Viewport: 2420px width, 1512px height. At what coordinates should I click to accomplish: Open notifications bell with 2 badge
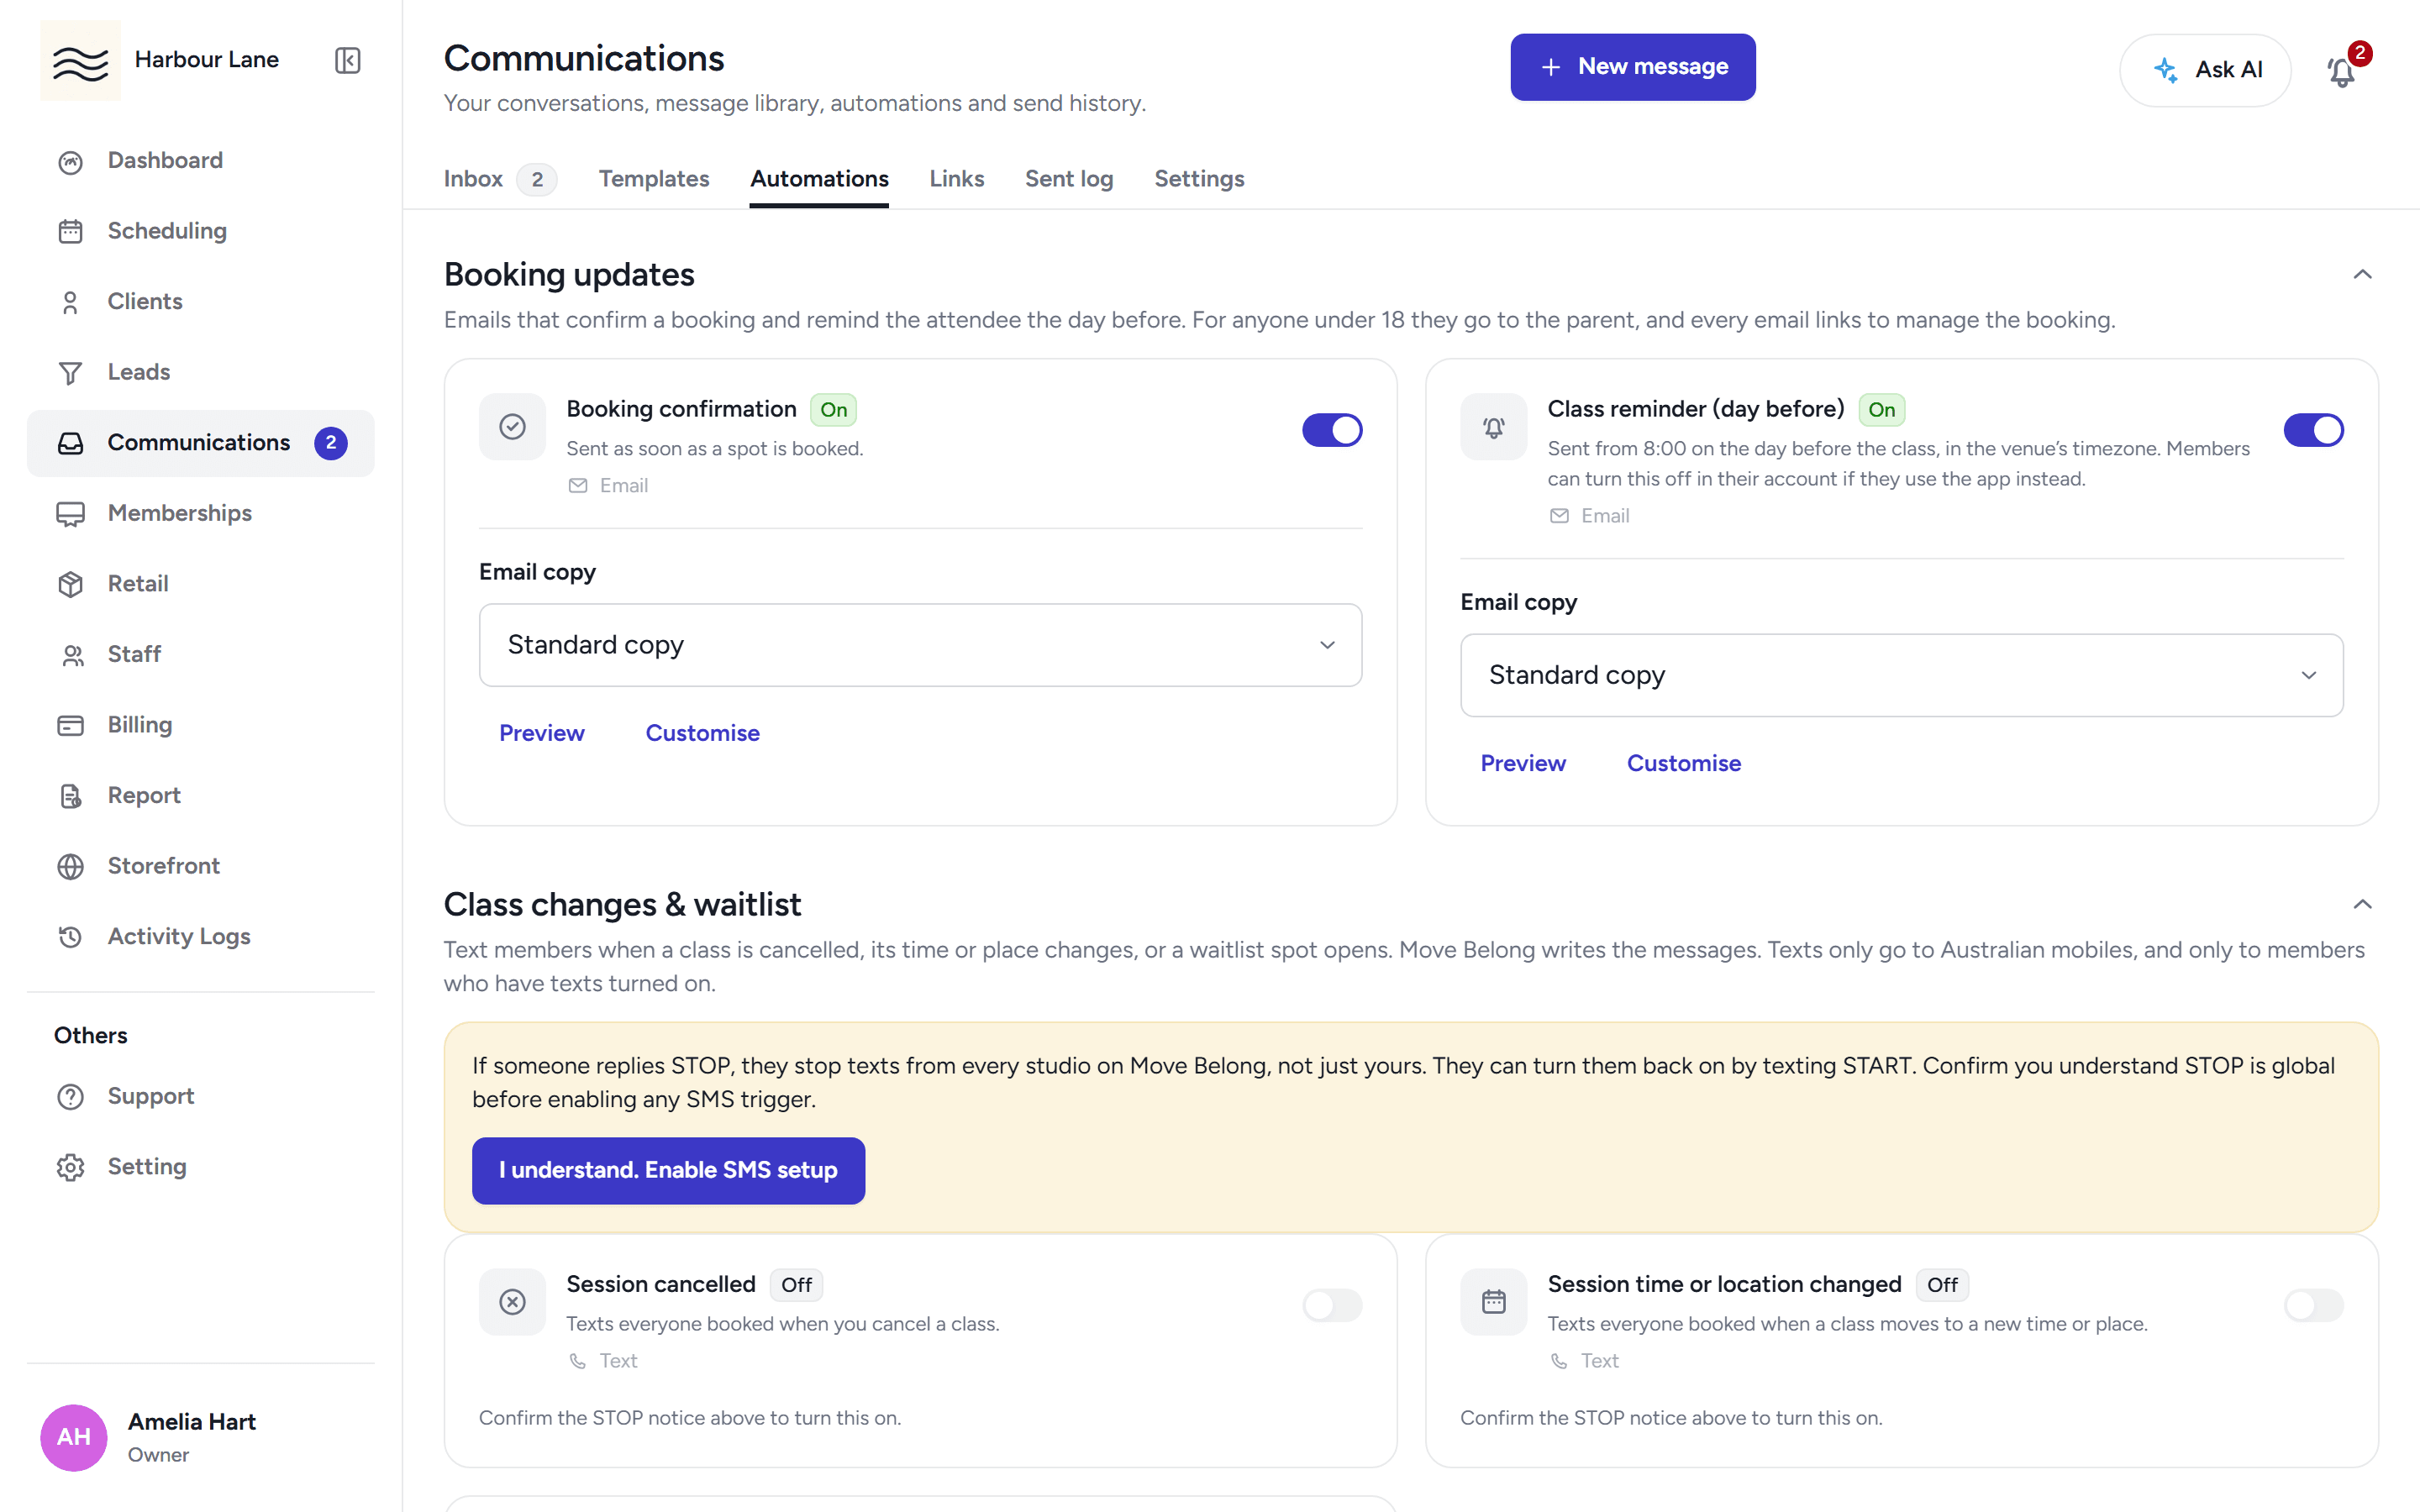click(2342, 70)
